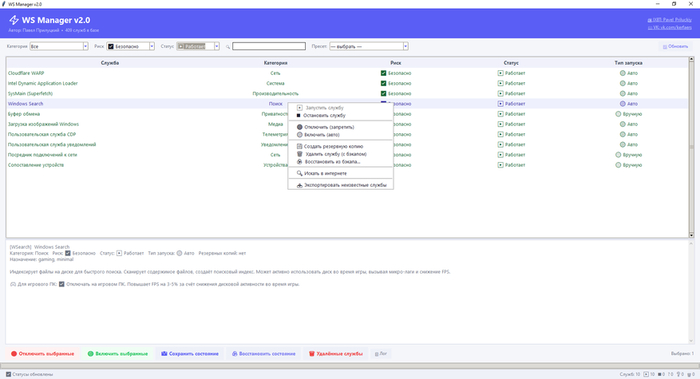Sort by the Тип запуска column header
Screen dimensions: 700x379
point(628,63)
